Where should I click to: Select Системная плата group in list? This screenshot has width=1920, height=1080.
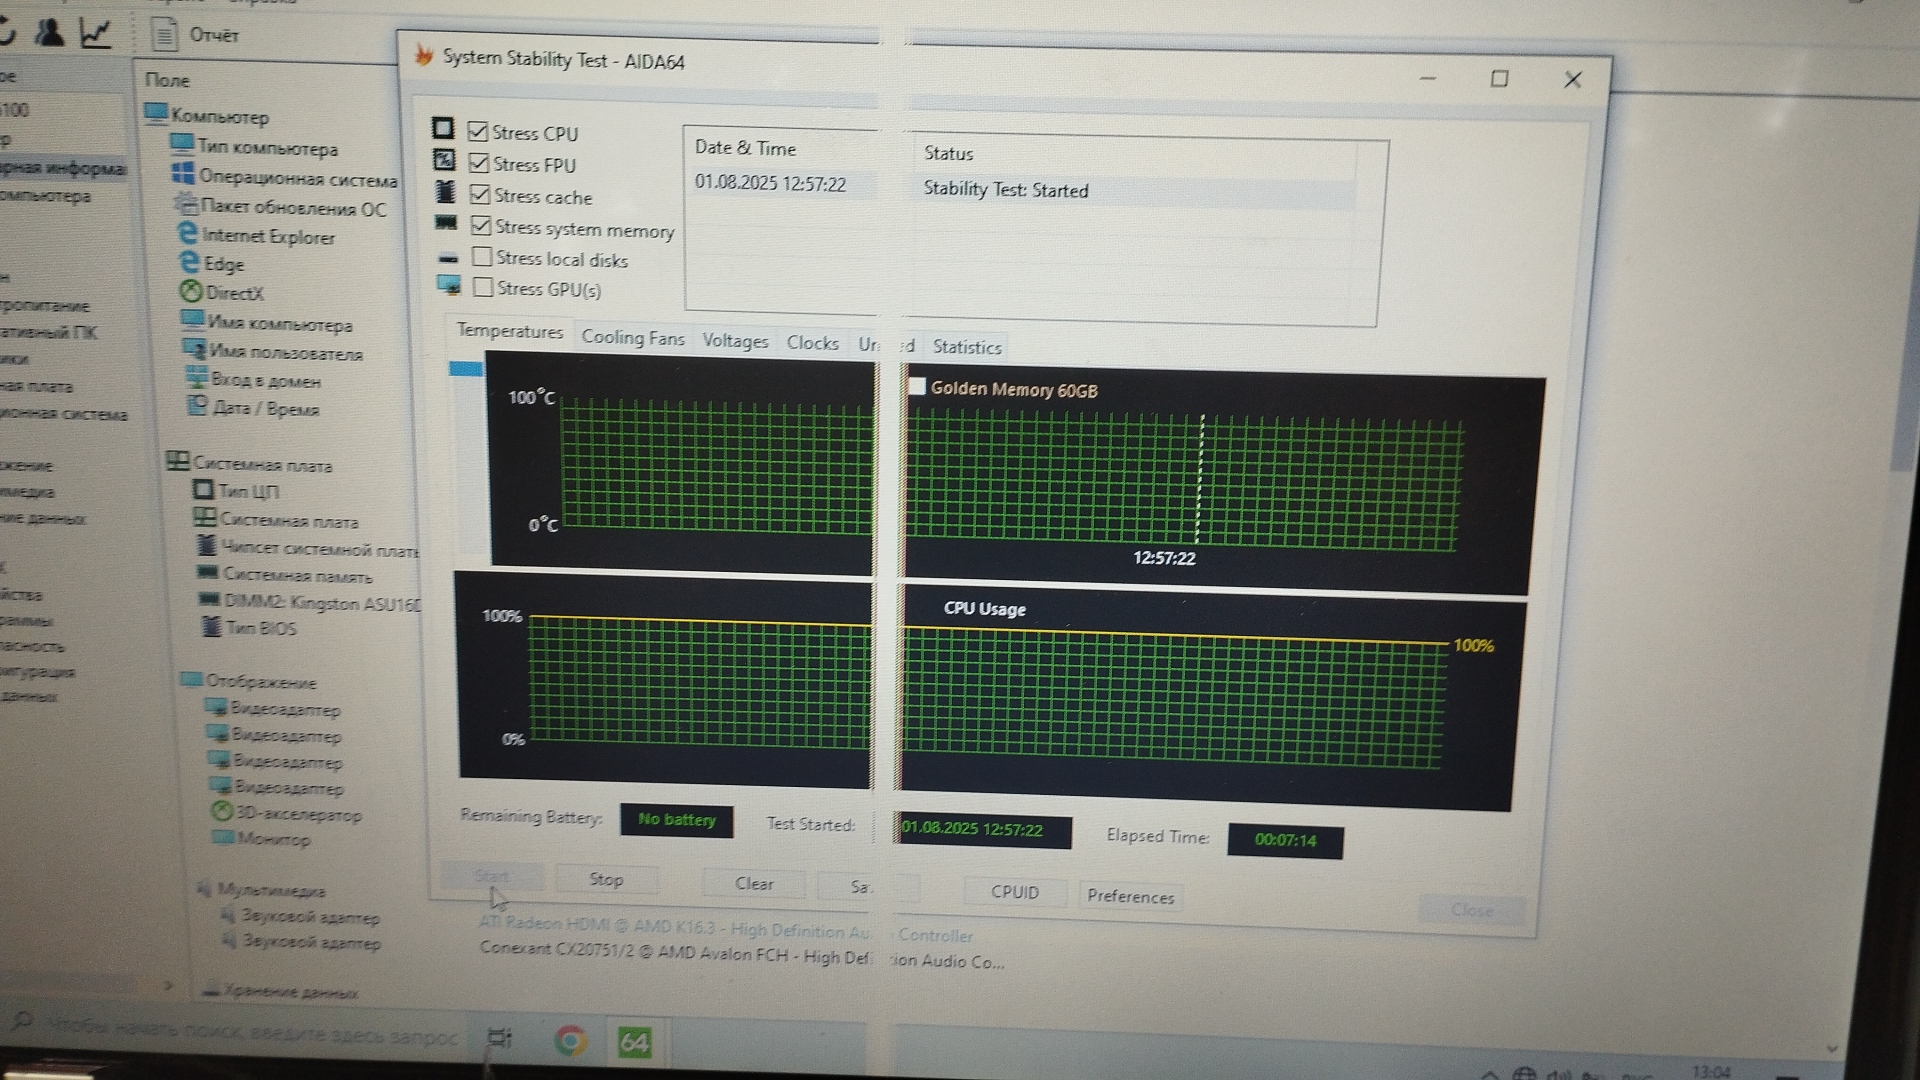tap(261, 464)
